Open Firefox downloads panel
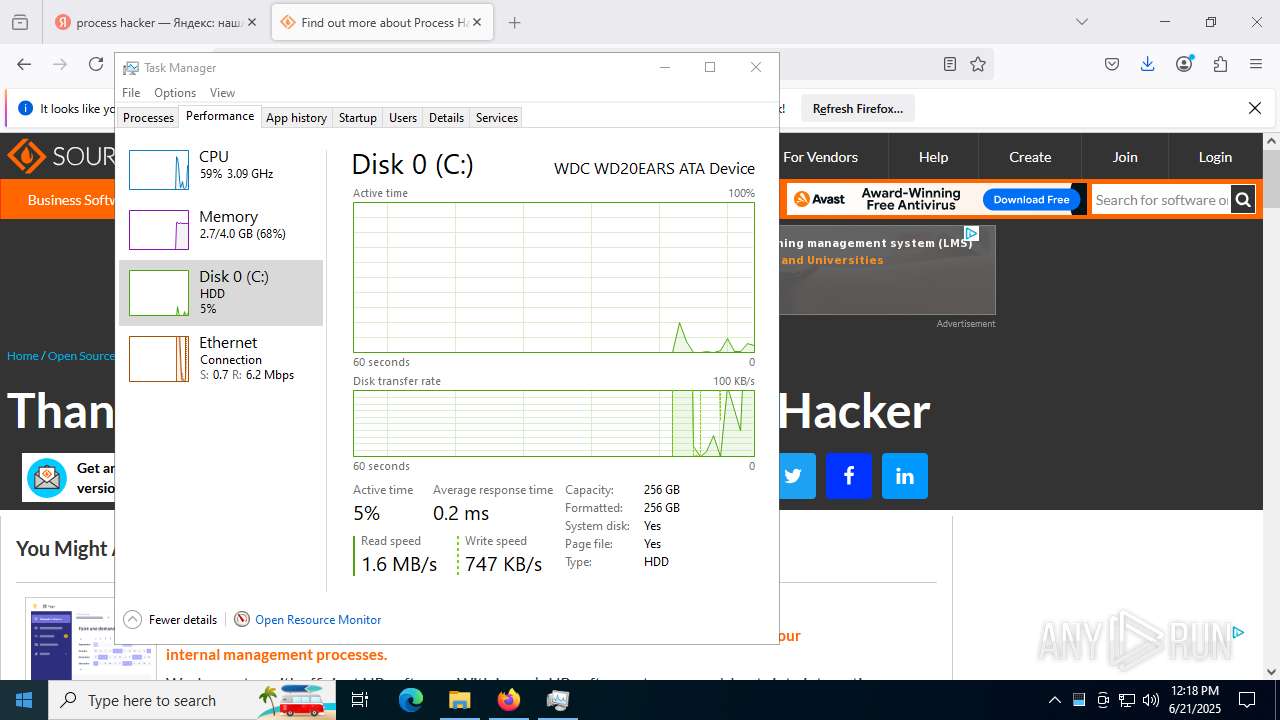This screenshot has height=720, width=1280. click(x=1148, y=64)
